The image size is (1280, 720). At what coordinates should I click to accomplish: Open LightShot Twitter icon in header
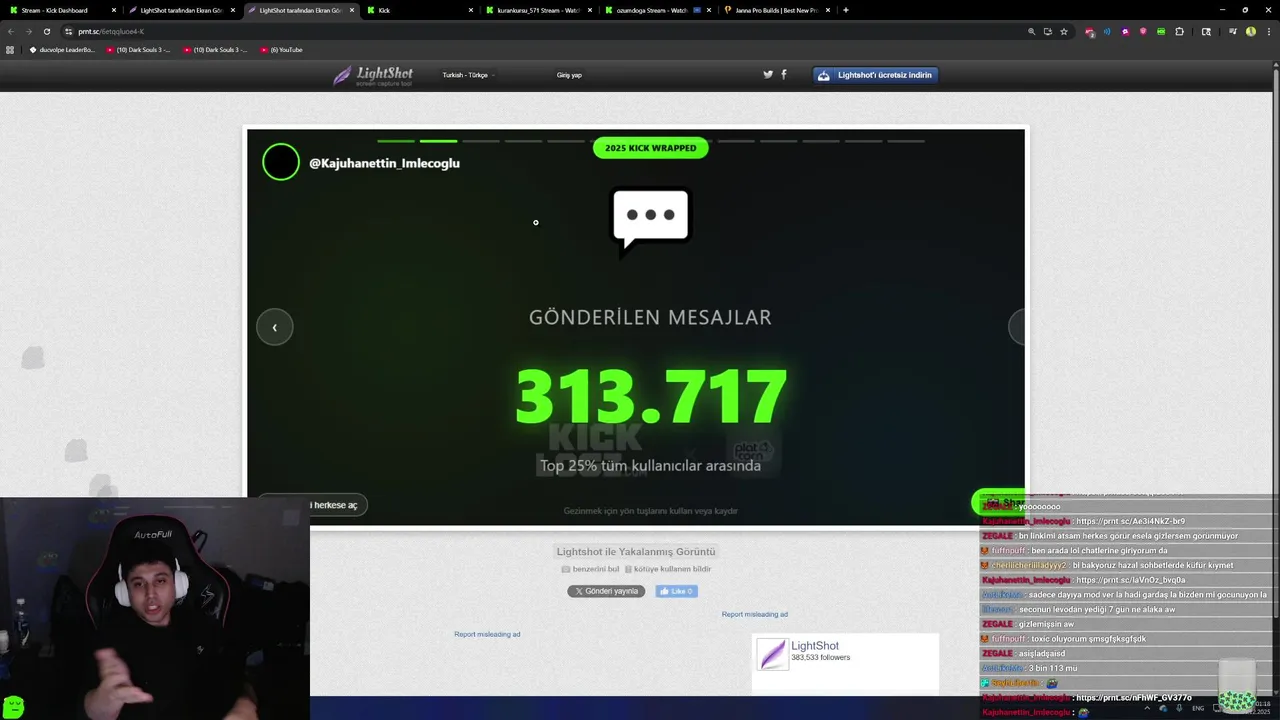pos(768,74)
